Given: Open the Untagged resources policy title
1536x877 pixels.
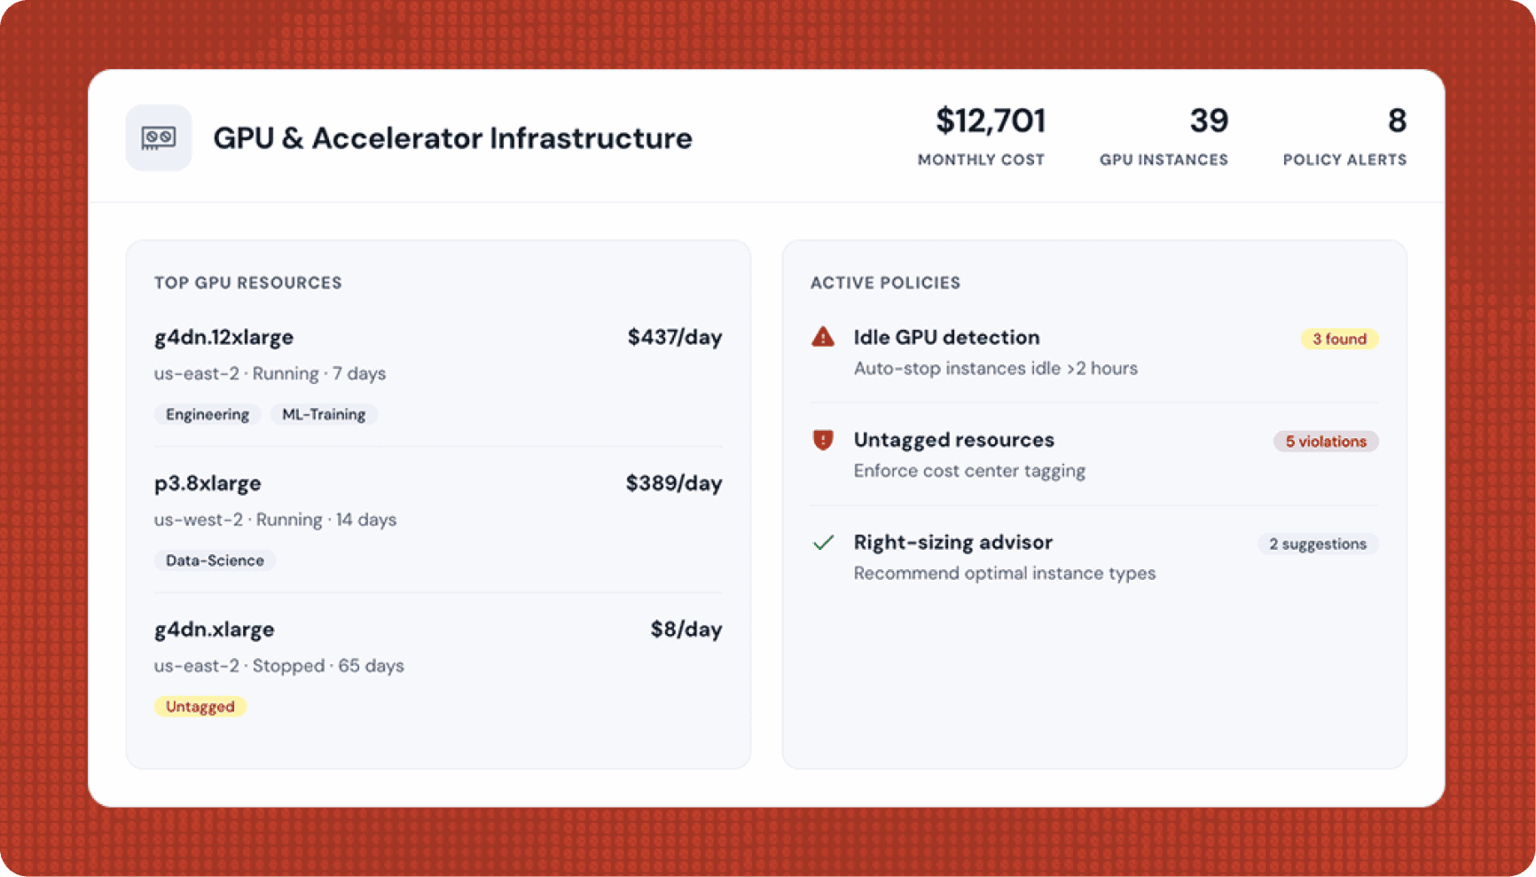Looking at the screenshot, I should [x=953, y=440].
